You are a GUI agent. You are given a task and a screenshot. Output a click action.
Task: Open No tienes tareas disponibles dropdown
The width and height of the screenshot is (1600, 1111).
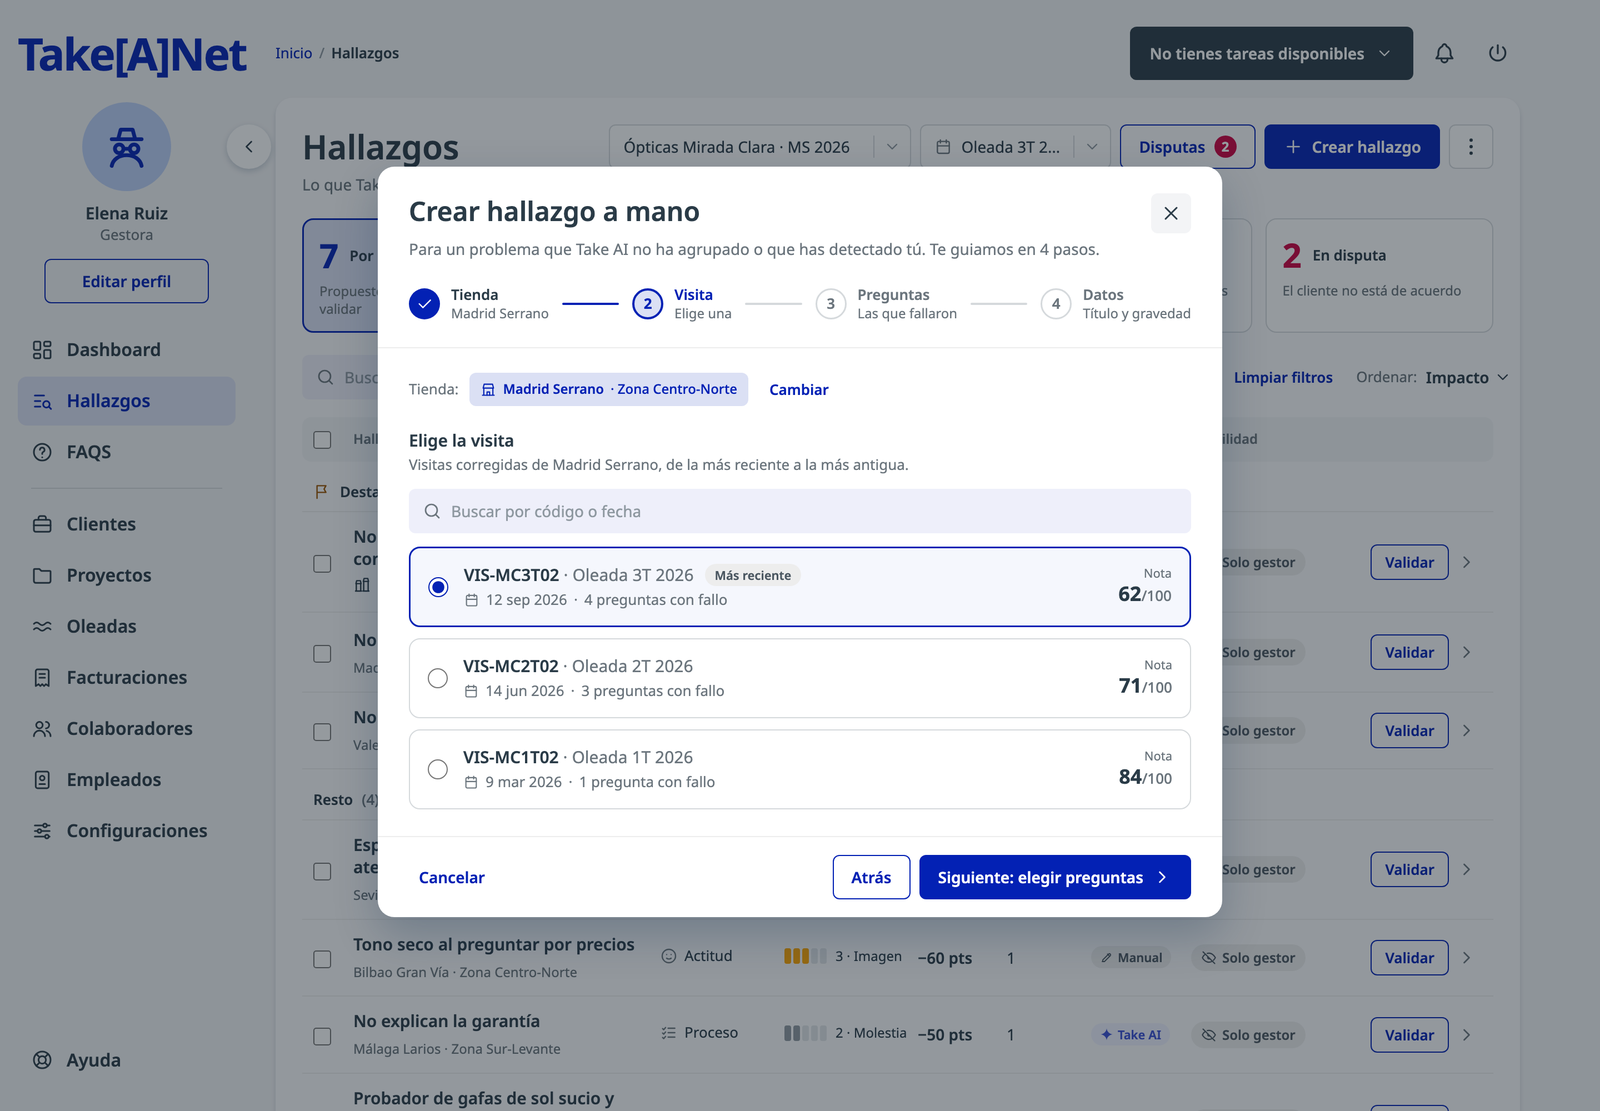(x=1271, y=53)
